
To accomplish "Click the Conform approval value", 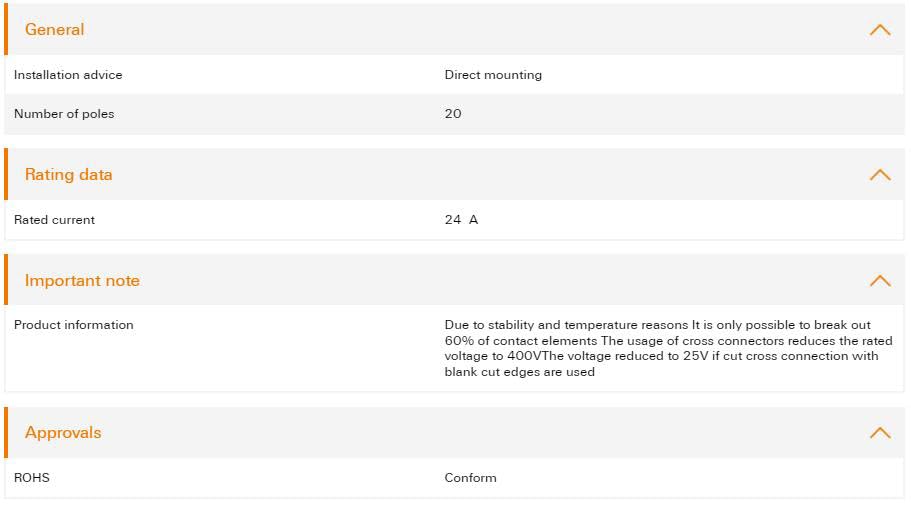I will 471,478.
